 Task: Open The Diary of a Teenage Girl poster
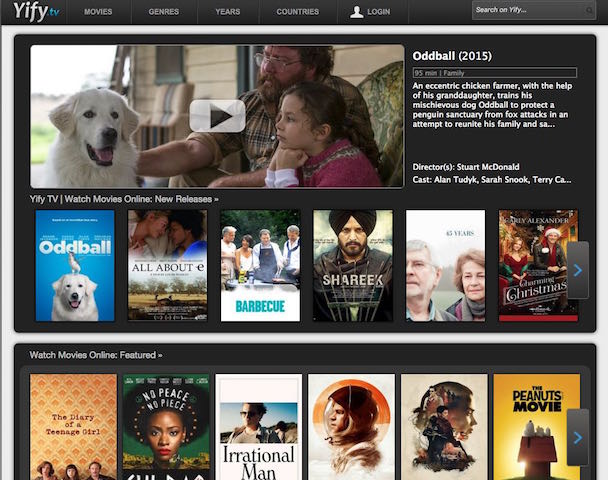pyautogui.click(x=73, y=427)
